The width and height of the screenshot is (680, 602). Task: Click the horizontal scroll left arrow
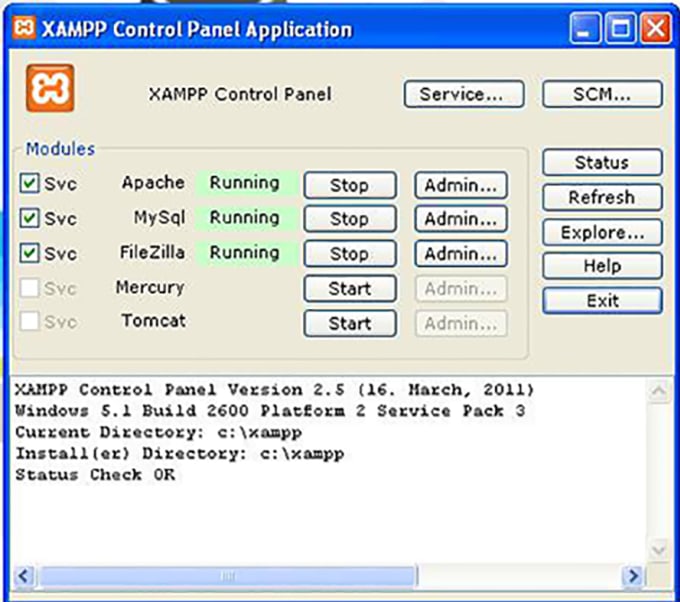click(24, 576)
